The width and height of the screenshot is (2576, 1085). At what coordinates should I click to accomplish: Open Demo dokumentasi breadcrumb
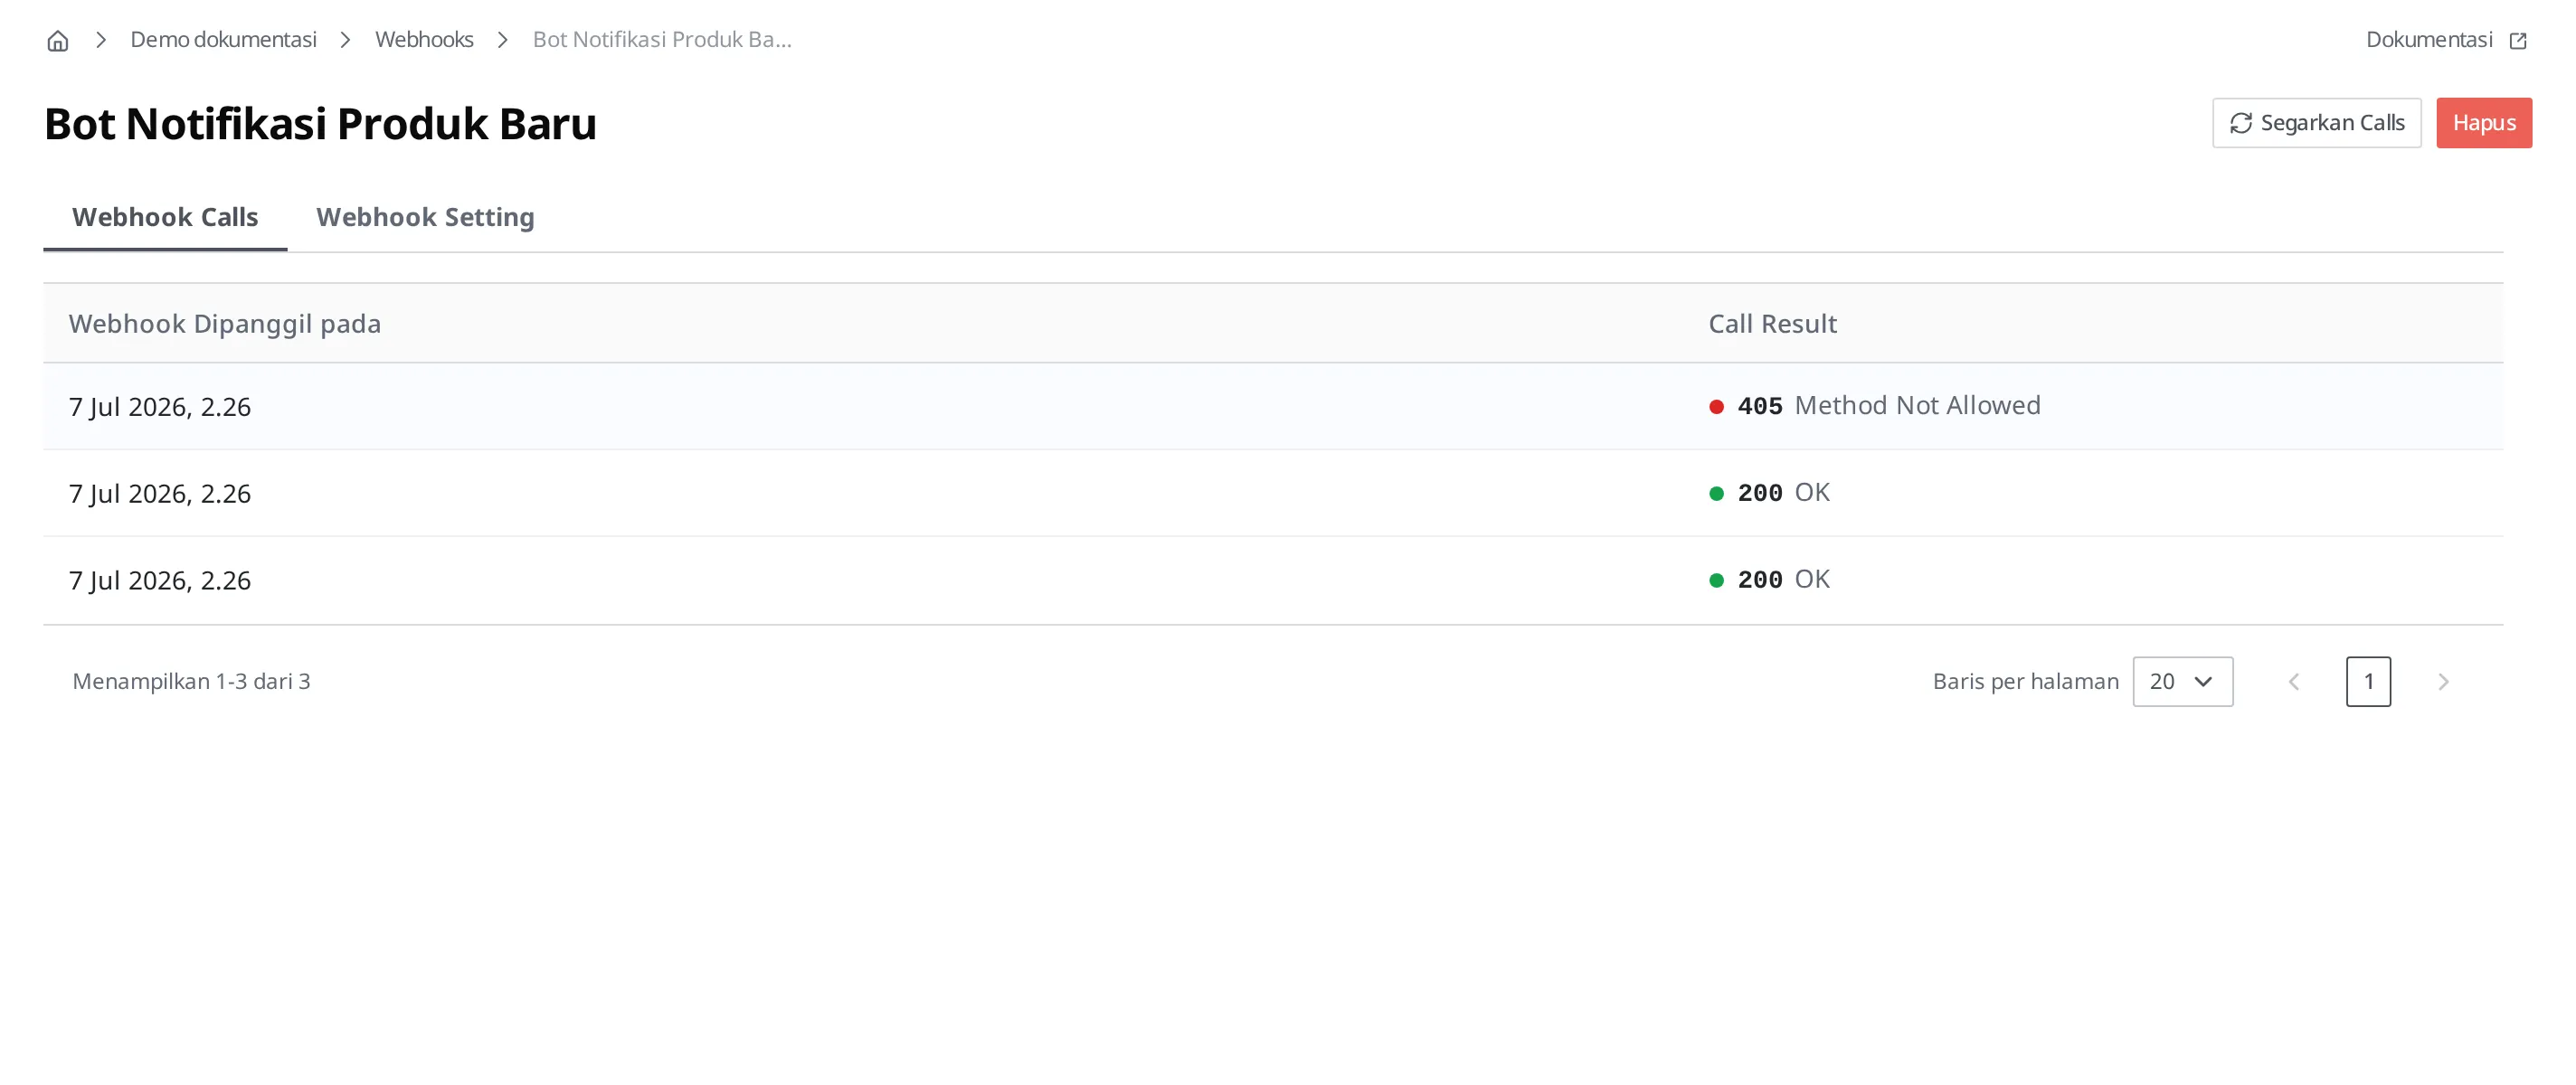click(223, 40)
